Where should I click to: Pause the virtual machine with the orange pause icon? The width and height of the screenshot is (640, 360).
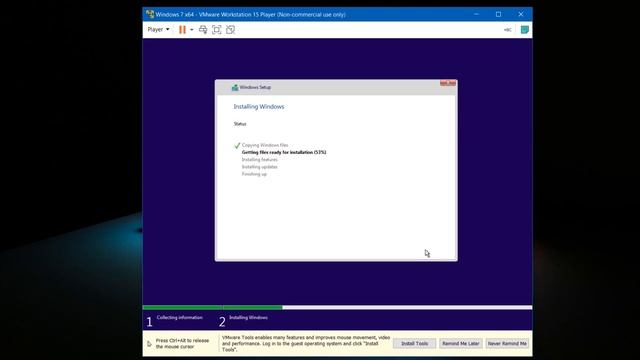[182, 29]
